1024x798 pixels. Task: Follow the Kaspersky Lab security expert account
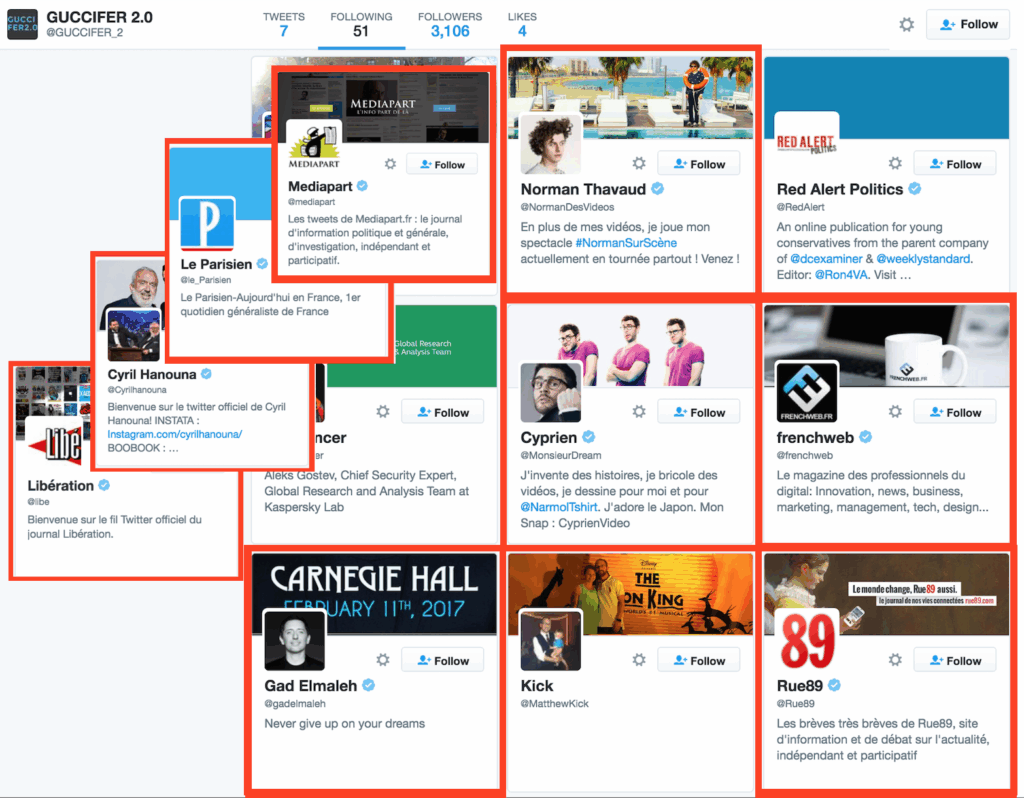click(443, 412)
